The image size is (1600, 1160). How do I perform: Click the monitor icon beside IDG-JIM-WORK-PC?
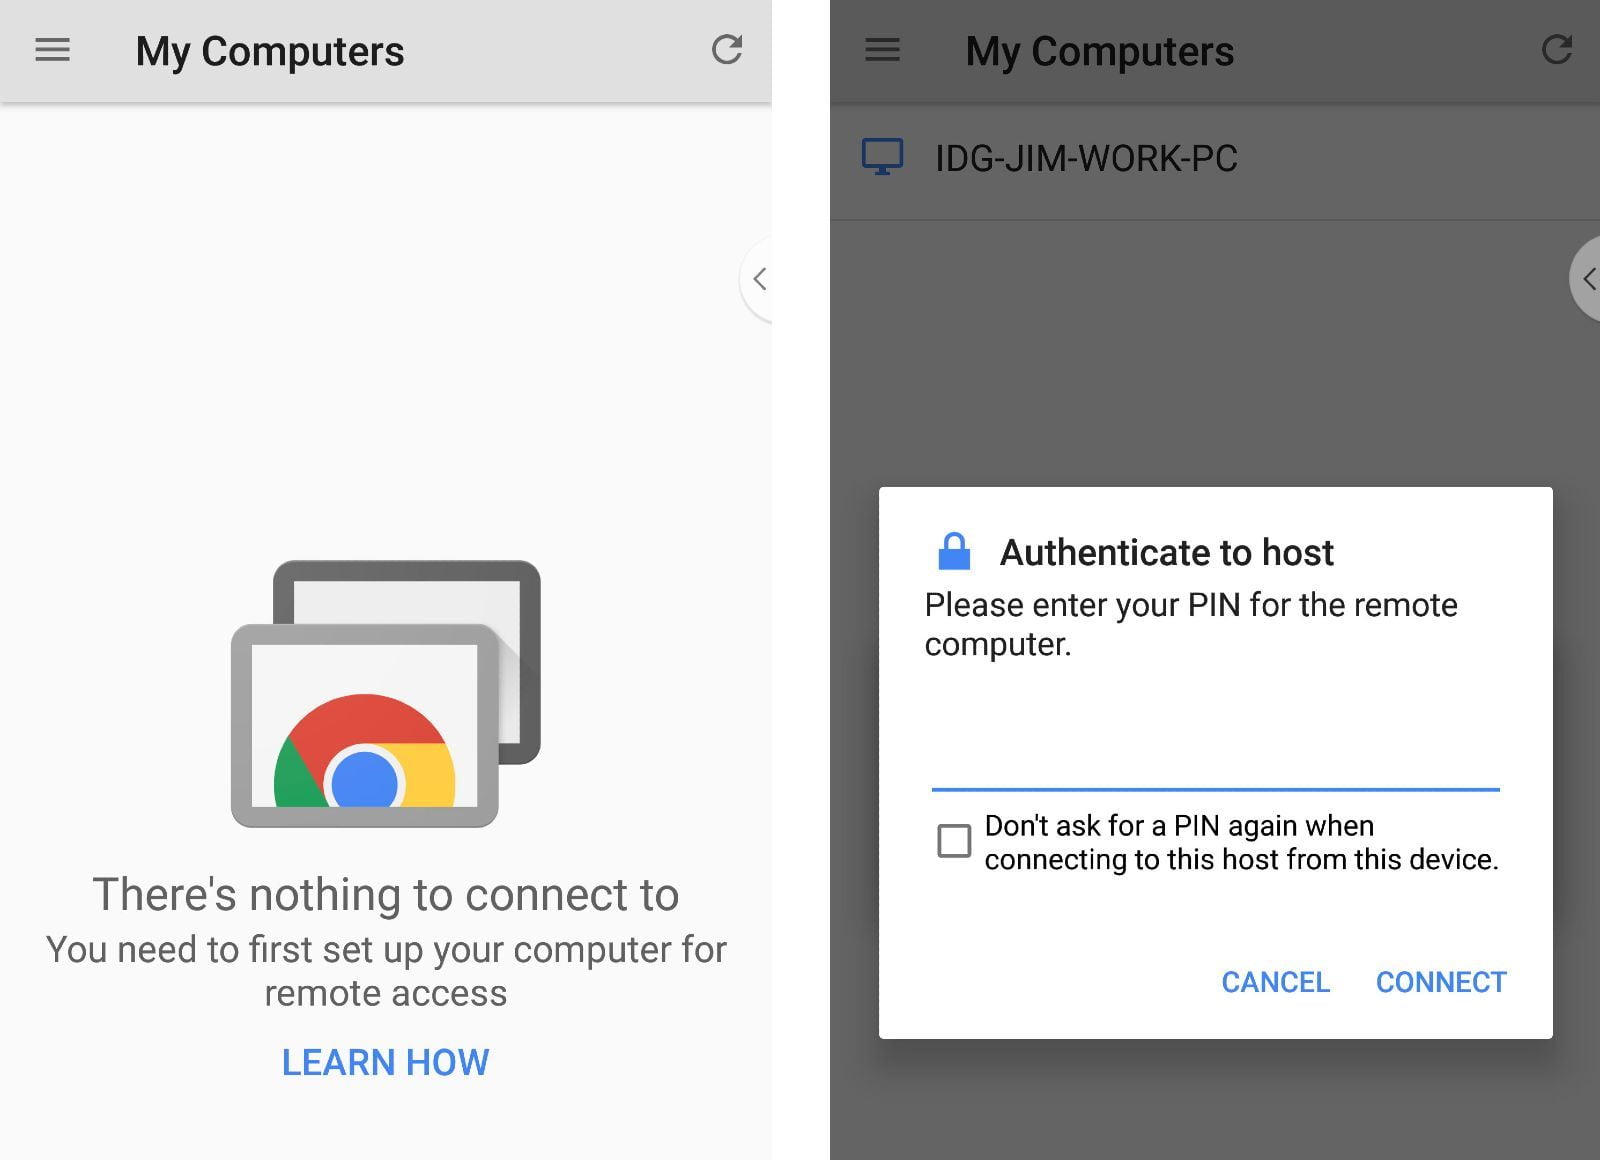point(882,157)
